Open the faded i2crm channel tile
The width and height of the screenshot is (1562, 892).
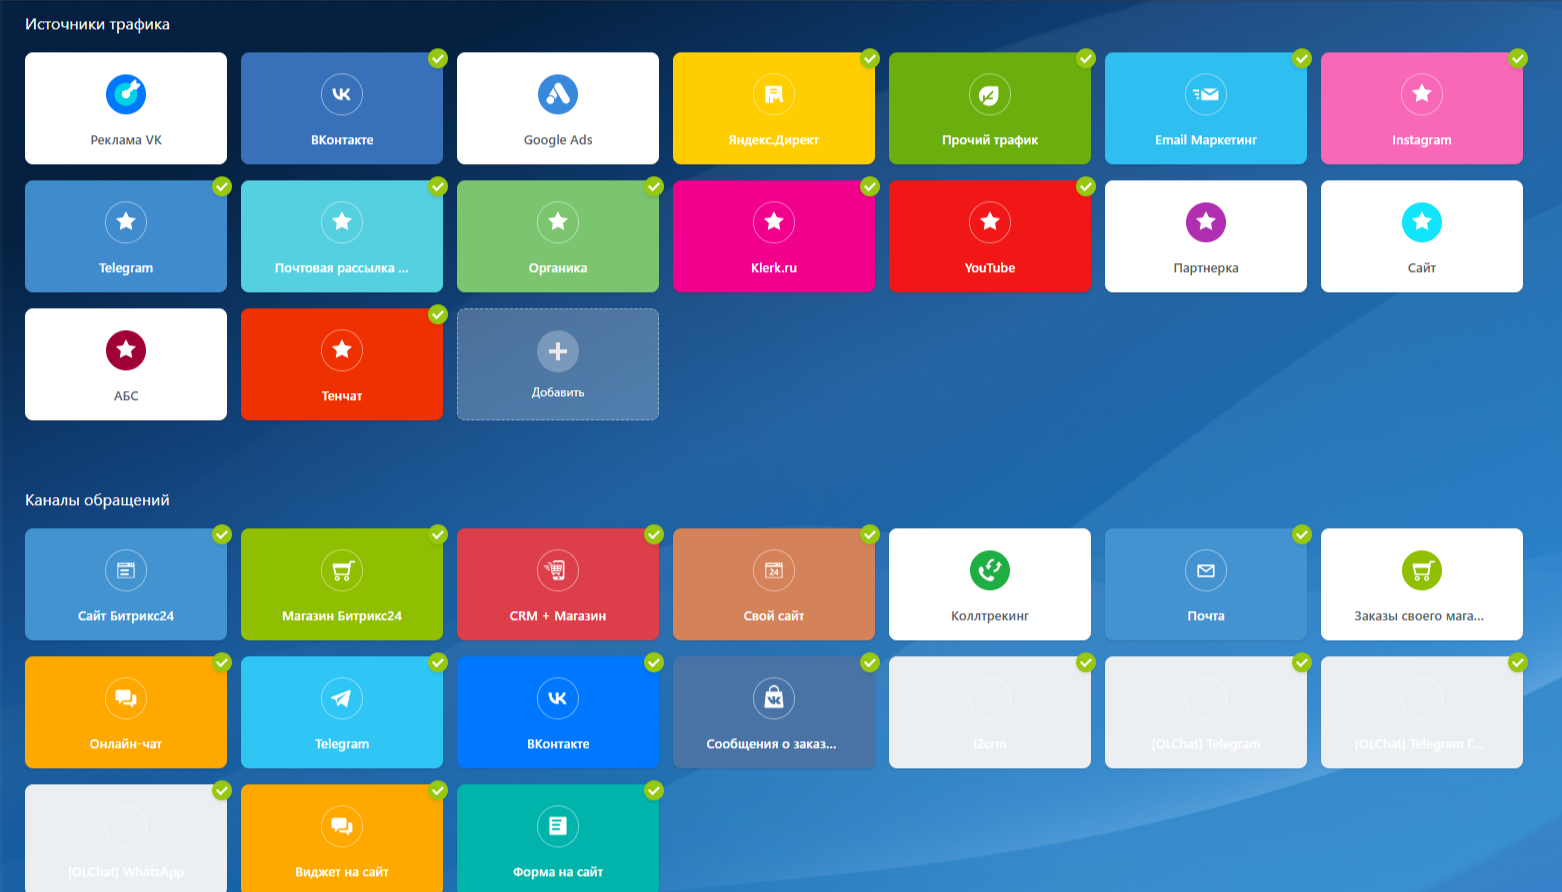tap(990, 712)
